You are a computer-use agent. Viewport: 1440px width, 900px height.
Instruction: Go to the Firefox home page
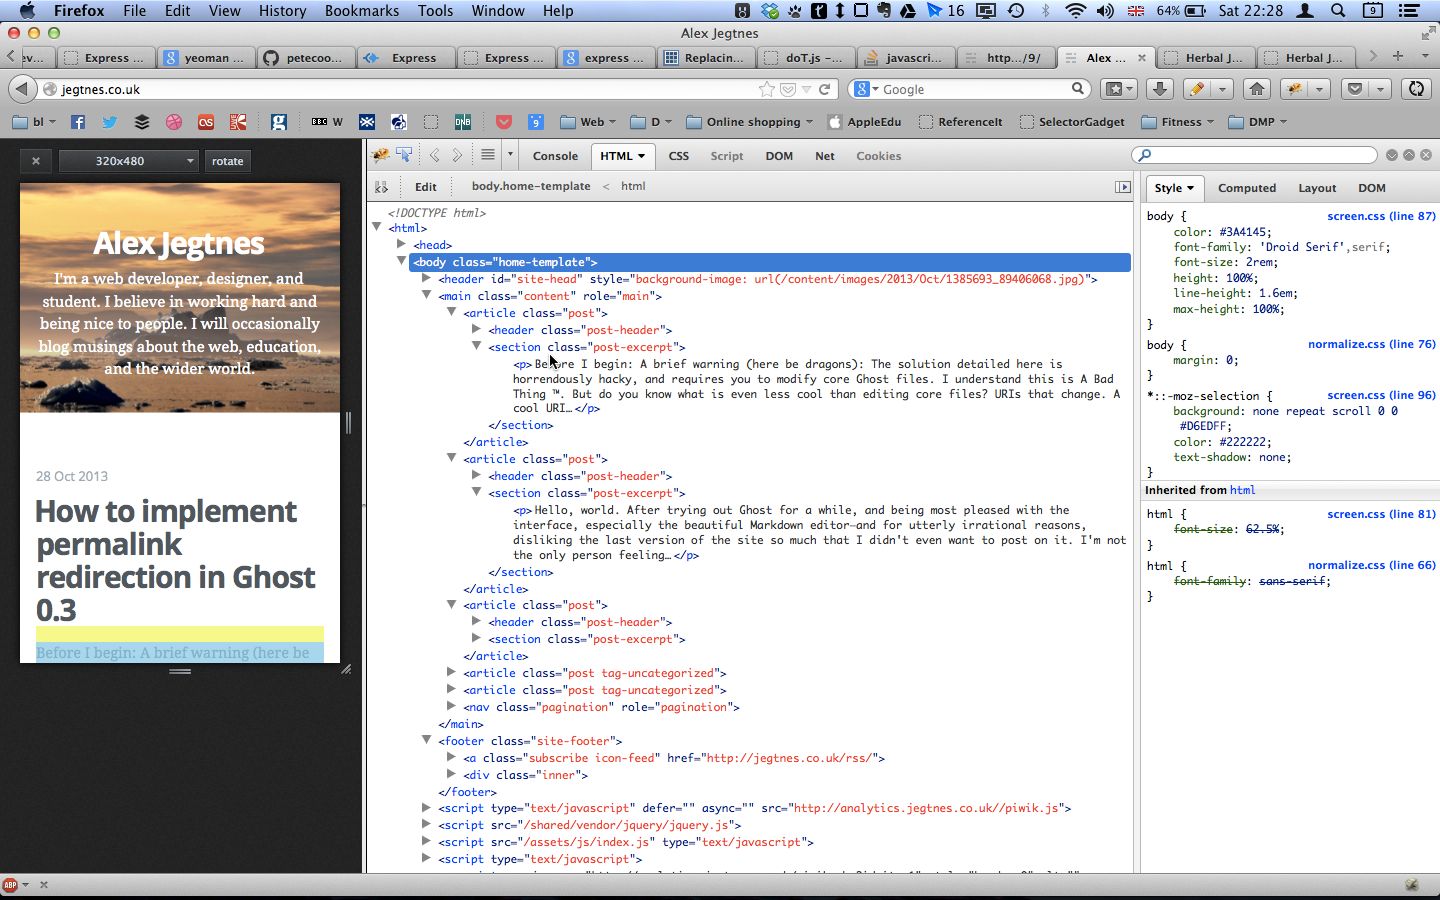pos(1257,89)
